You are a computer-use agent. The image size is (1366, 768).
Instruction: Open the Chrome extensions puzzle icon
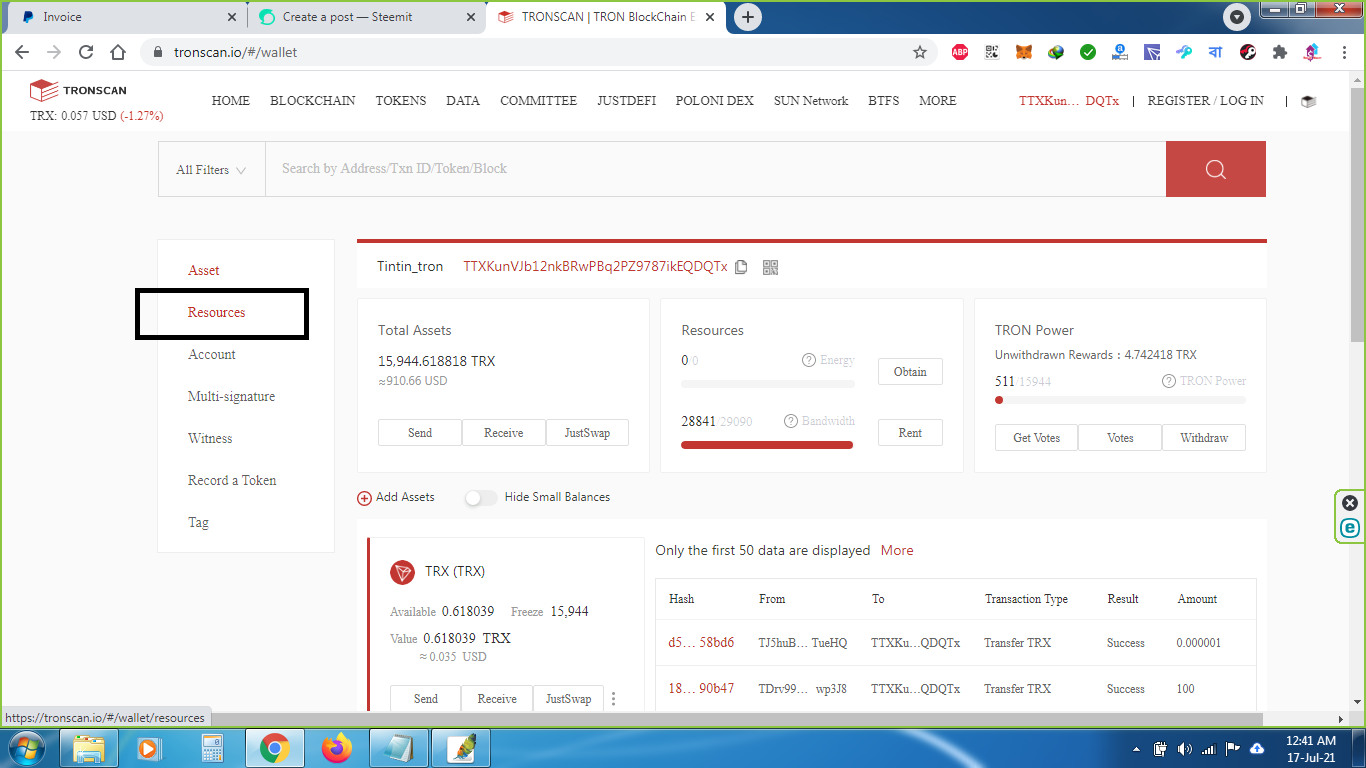coord(1280,52)
